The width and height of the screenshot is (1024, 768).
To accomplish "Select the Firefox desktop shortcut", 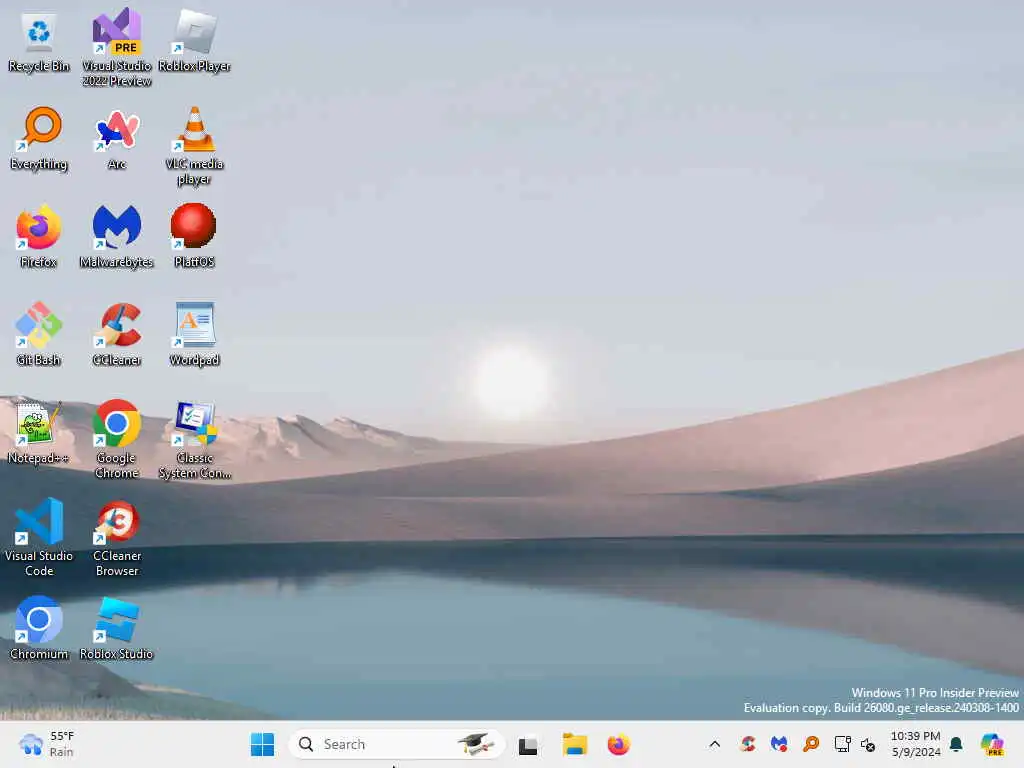I will [39, 236].
